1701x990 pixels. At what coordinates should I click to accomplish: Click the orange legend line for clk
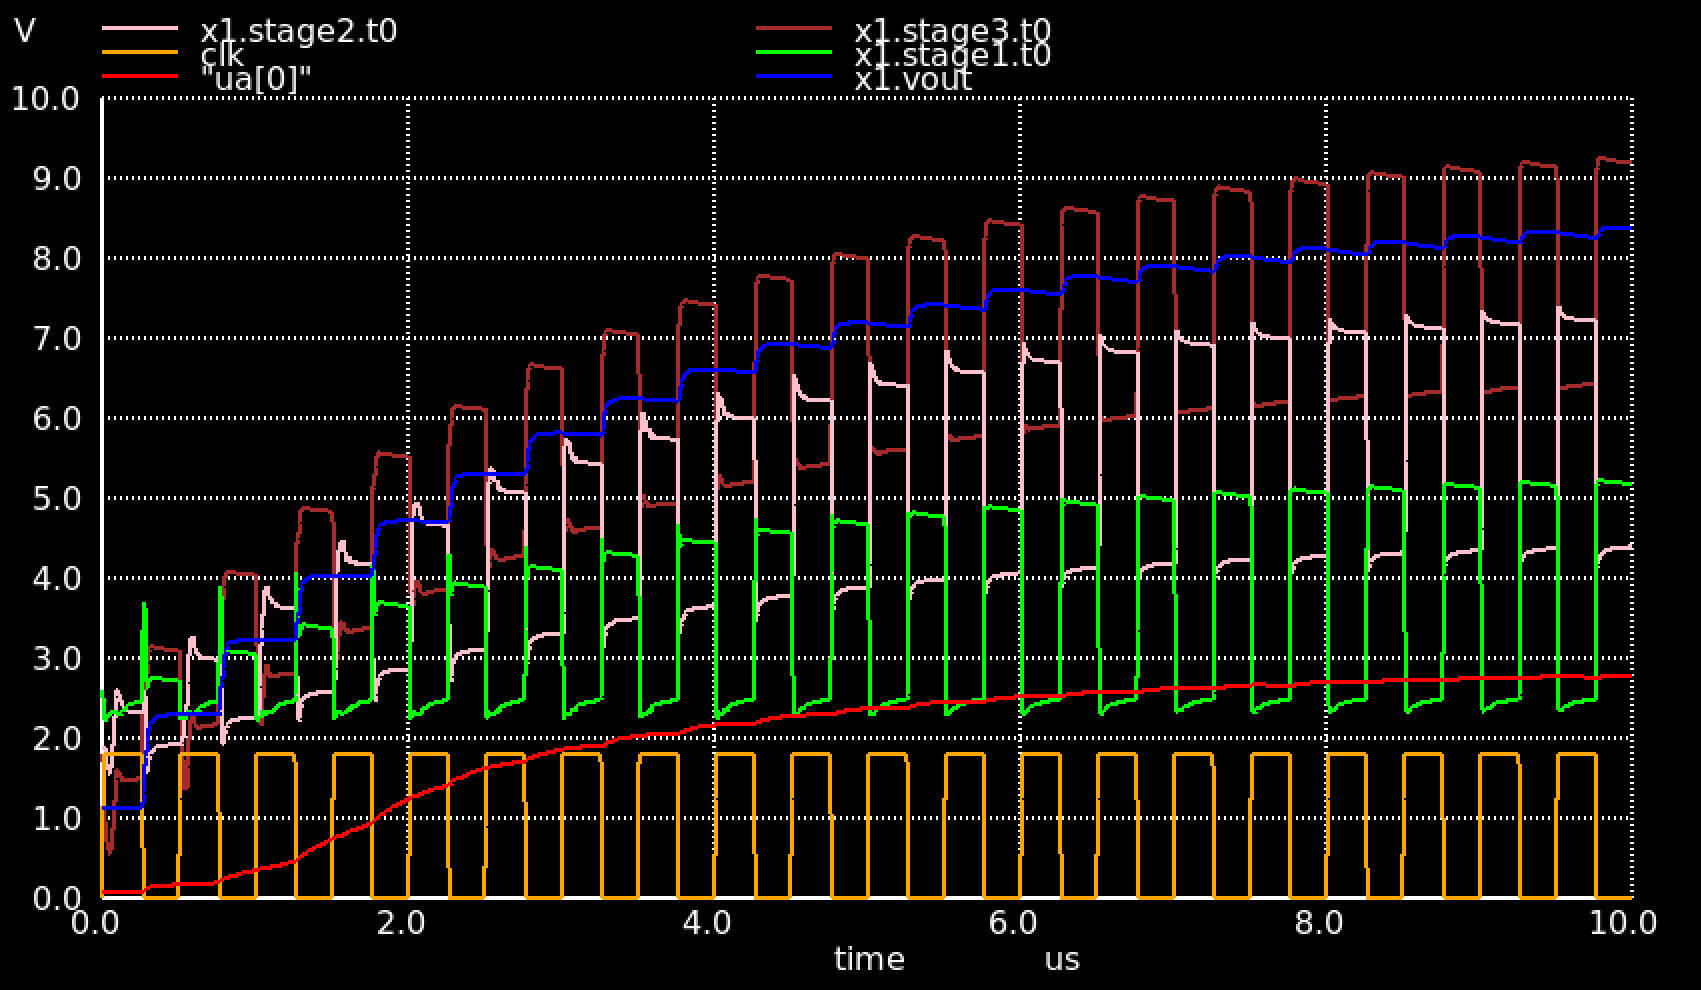140,51
